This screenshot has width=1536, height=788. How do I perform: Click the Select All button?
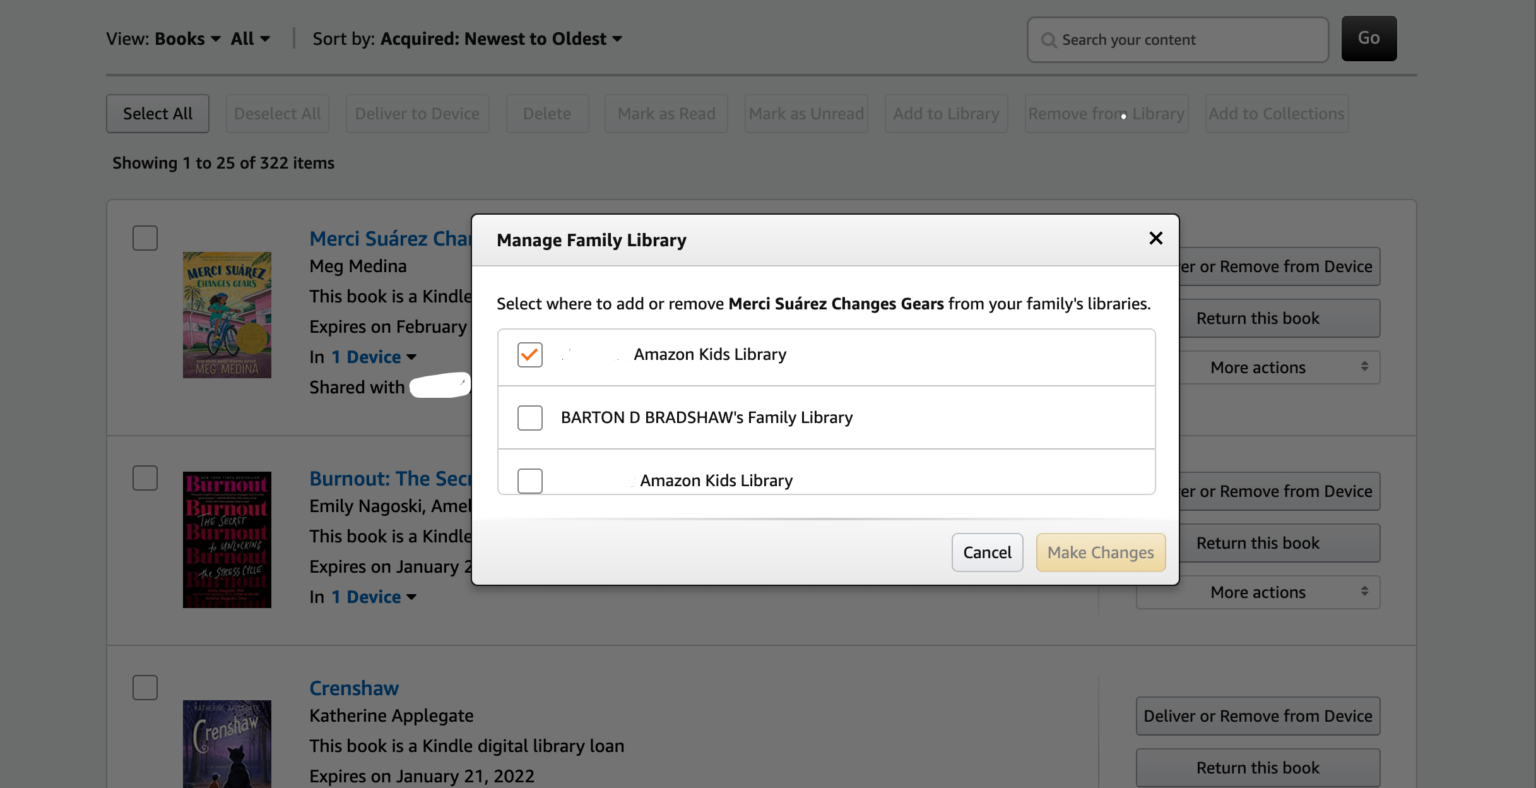(x=157, y=113)
